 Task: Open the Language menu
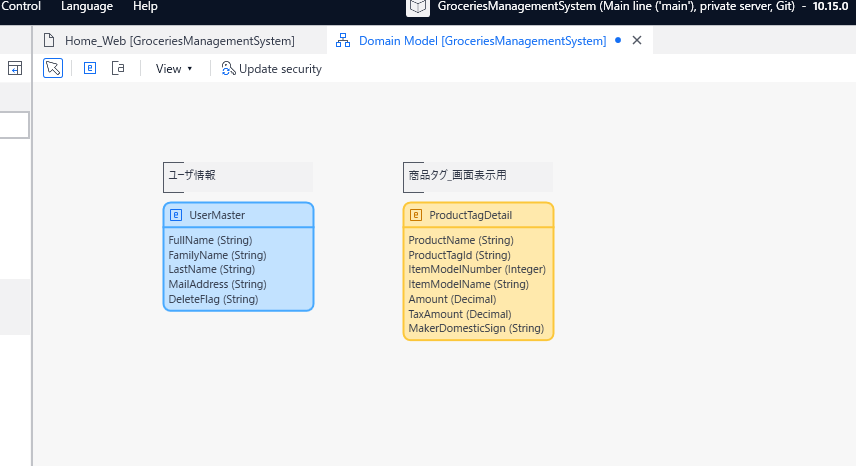point(87,7)
